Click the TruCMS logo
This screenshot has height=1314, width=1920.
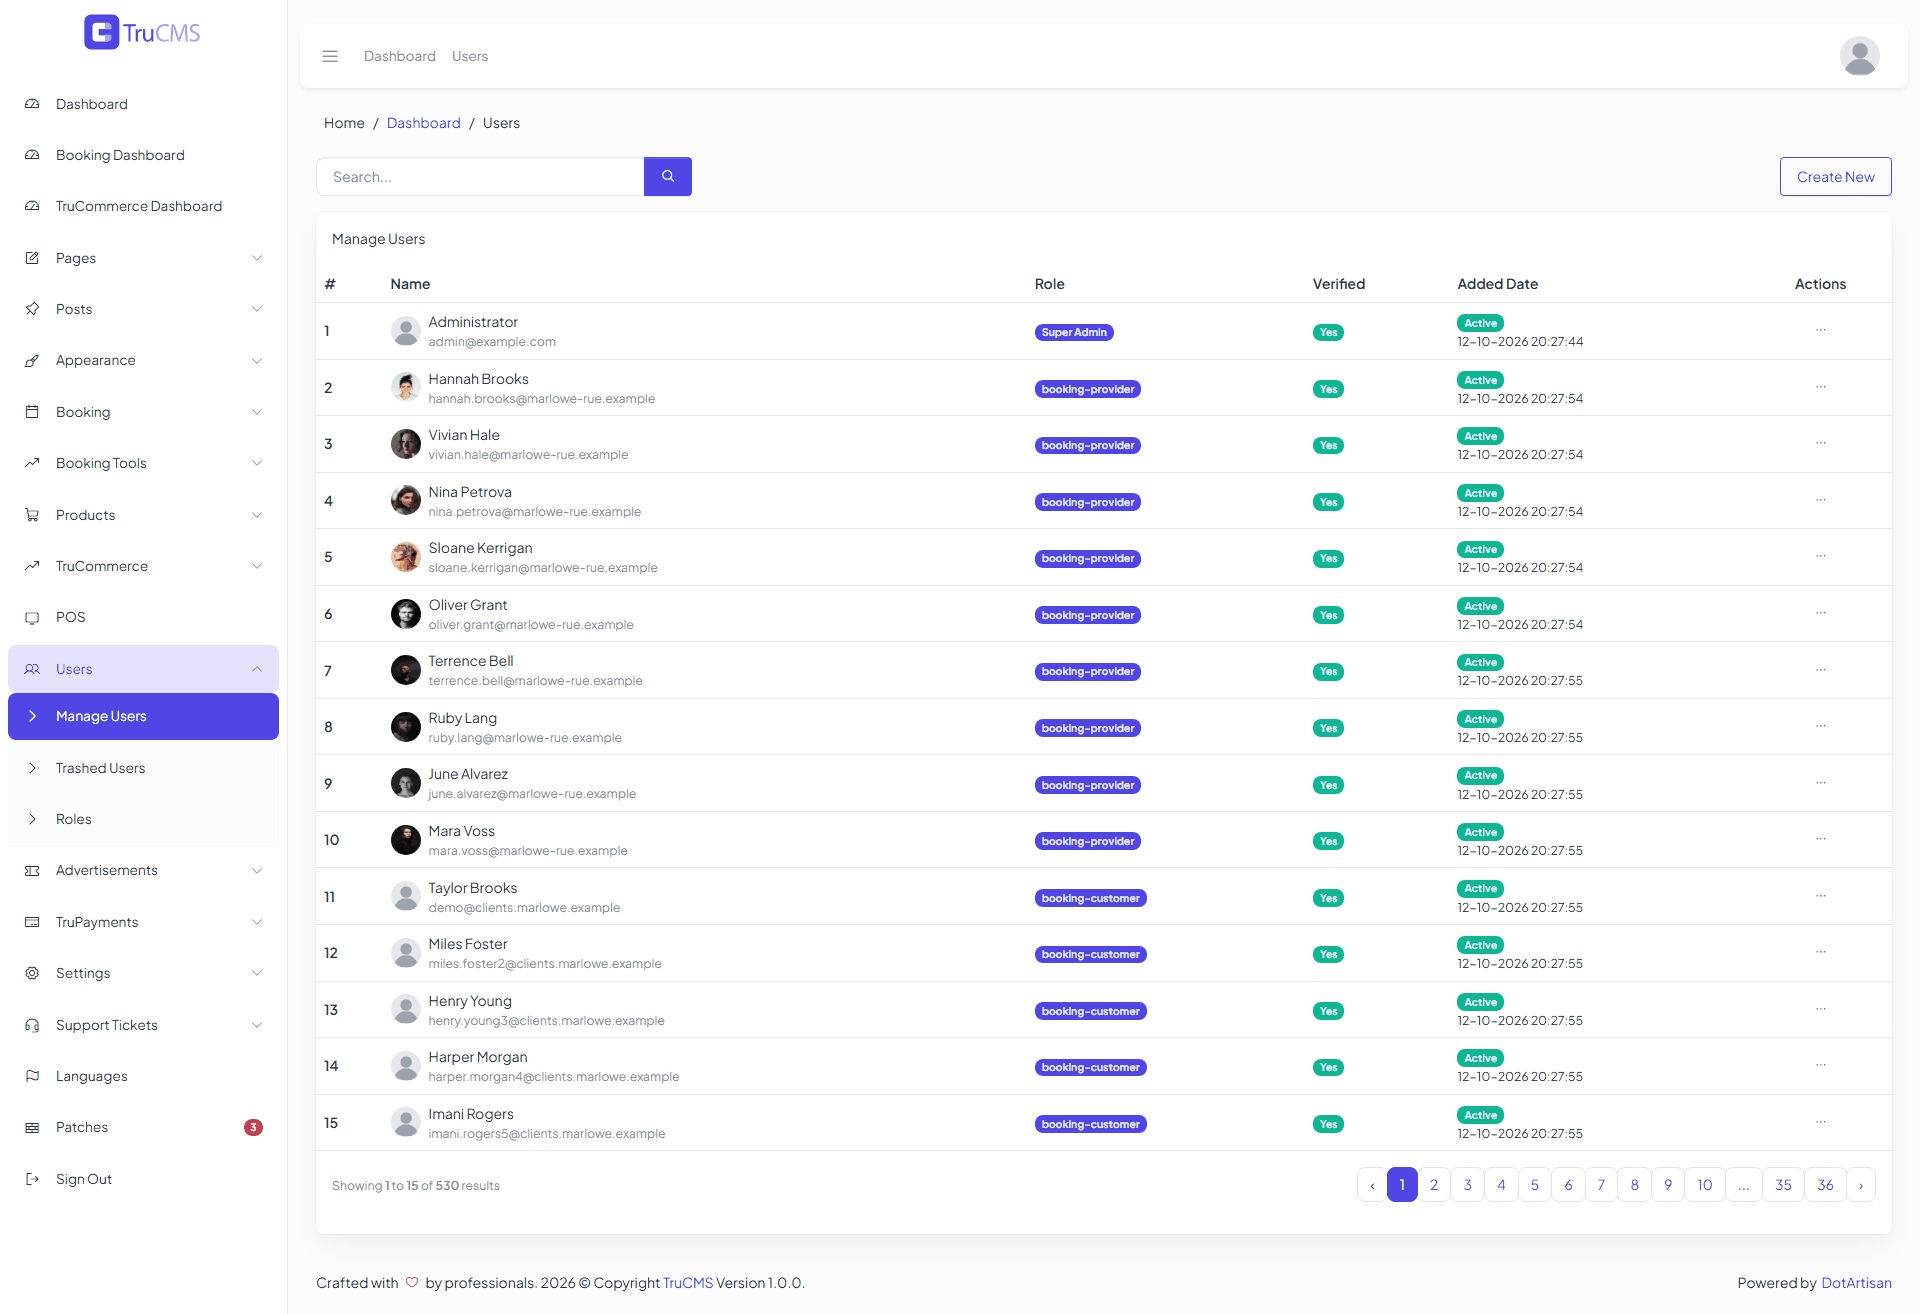[142, 32]
